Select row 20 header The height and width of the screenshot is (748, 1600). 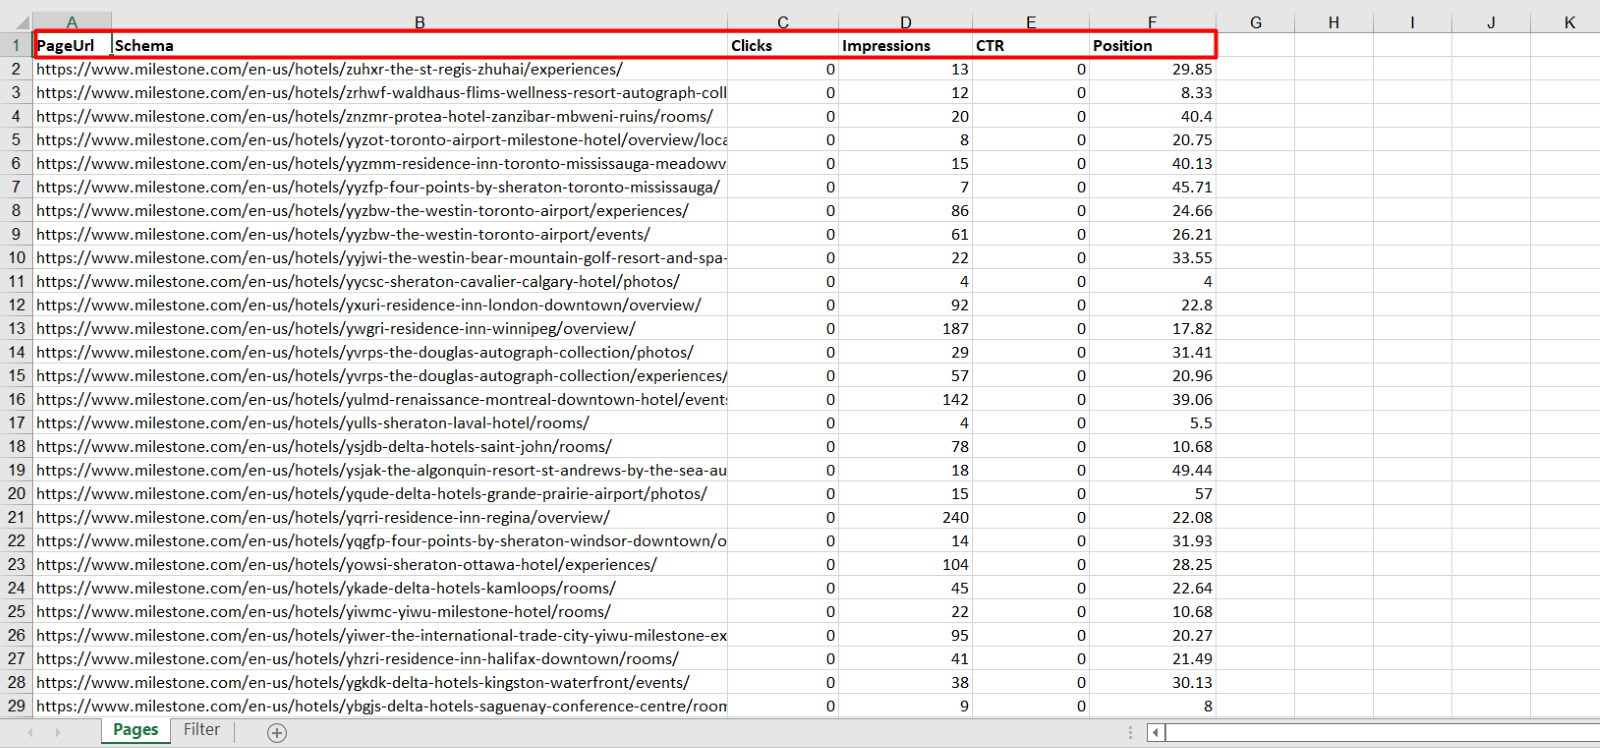(x=16, y=494)
